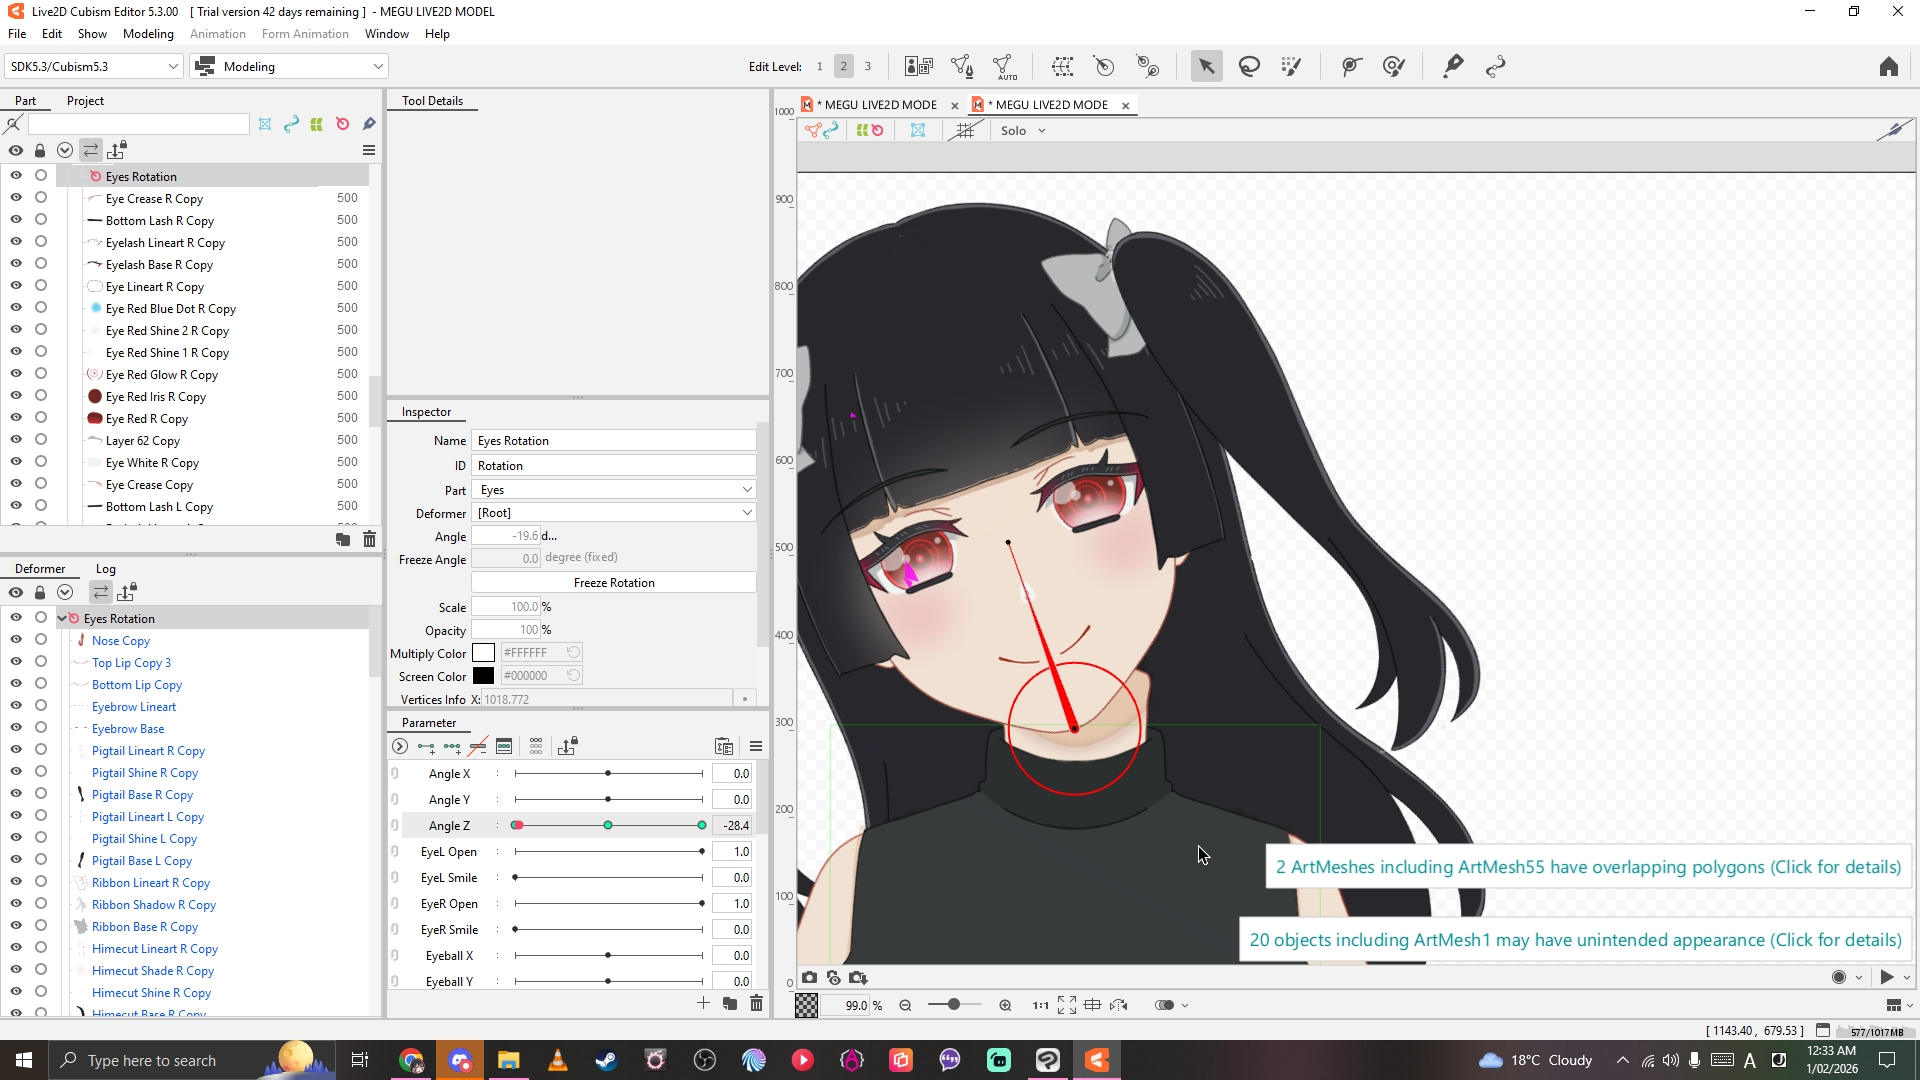Toggle the grid display icon
The image size is (1920, 1080).
(x=964, y=131)
